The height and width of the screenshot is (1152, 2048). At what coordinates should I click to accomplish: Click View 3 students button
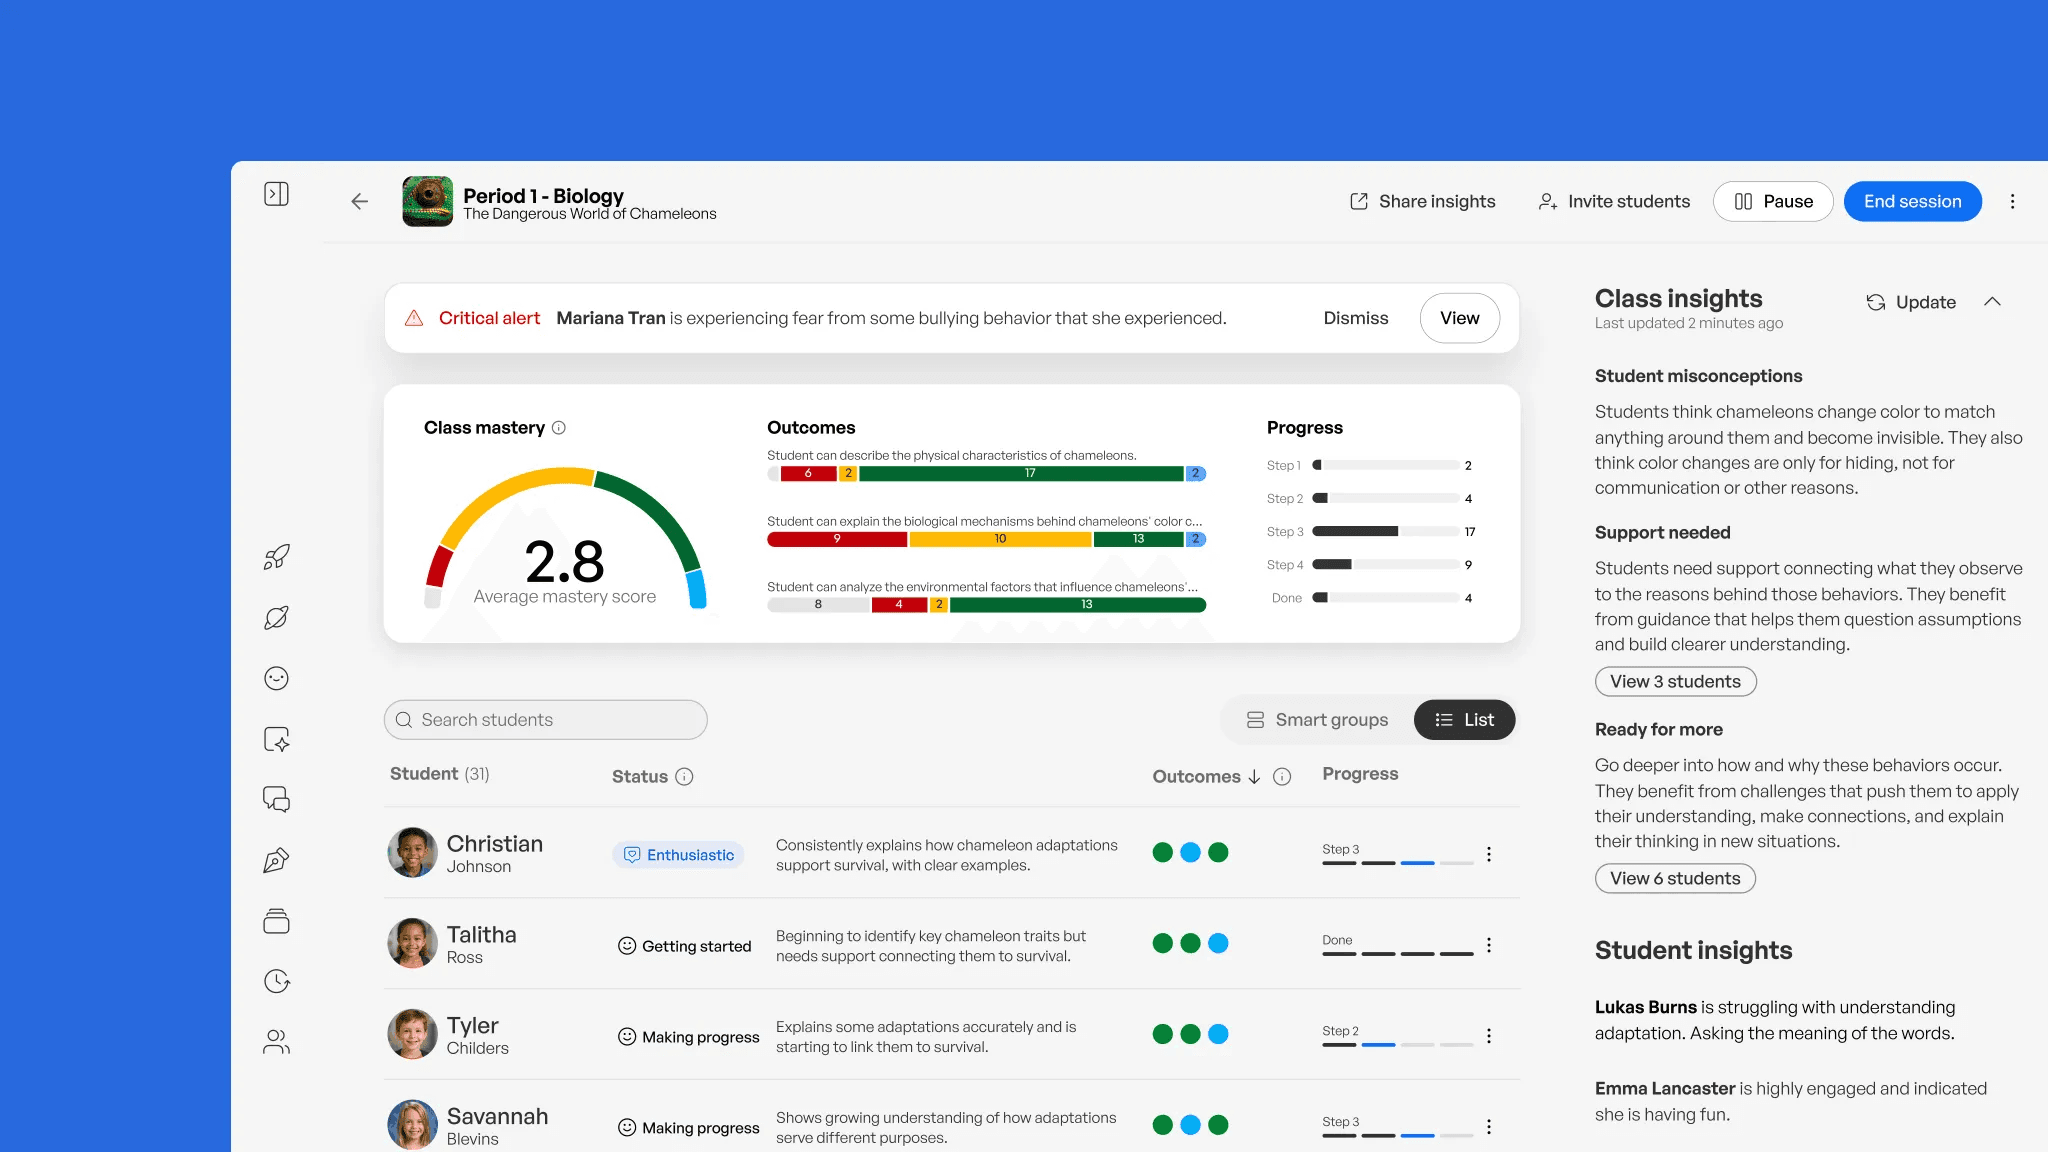(x=1675, y=682)
